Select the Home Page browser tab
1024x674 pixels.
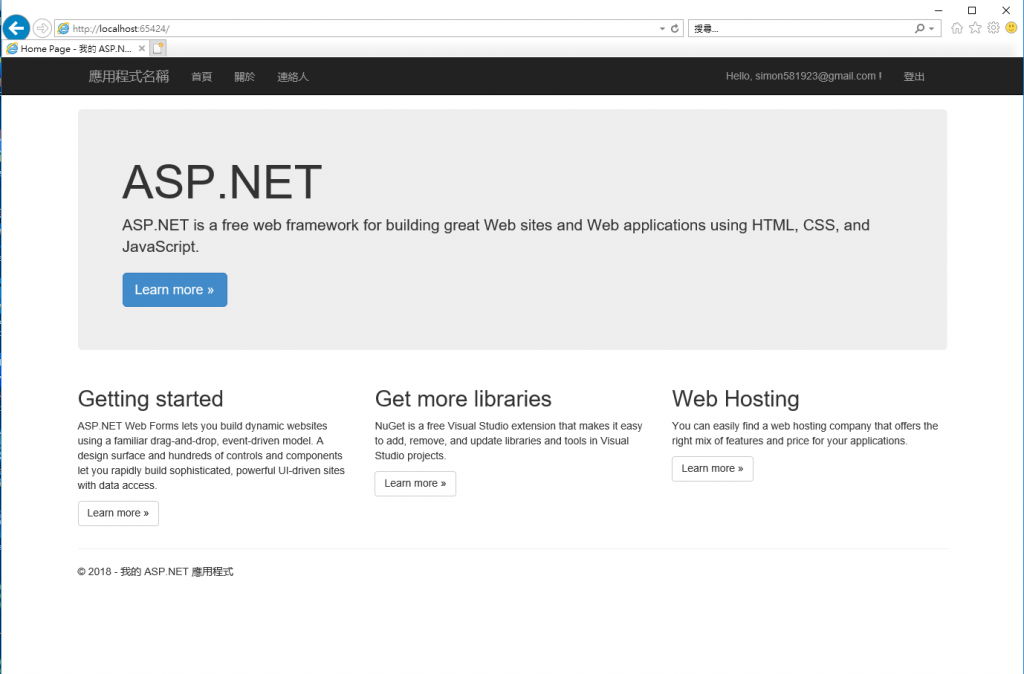pyautogui.click(x=76, y=48)
